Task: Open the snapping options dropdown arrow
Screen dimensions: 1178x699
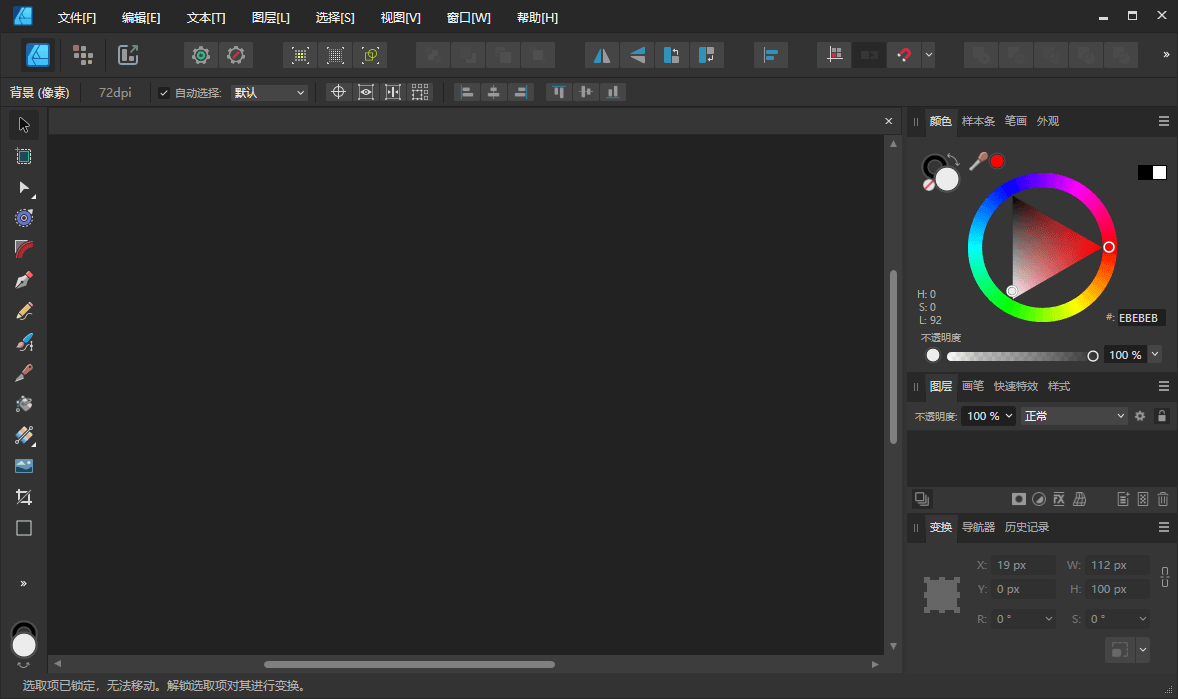Action: (x=927, y=55)
